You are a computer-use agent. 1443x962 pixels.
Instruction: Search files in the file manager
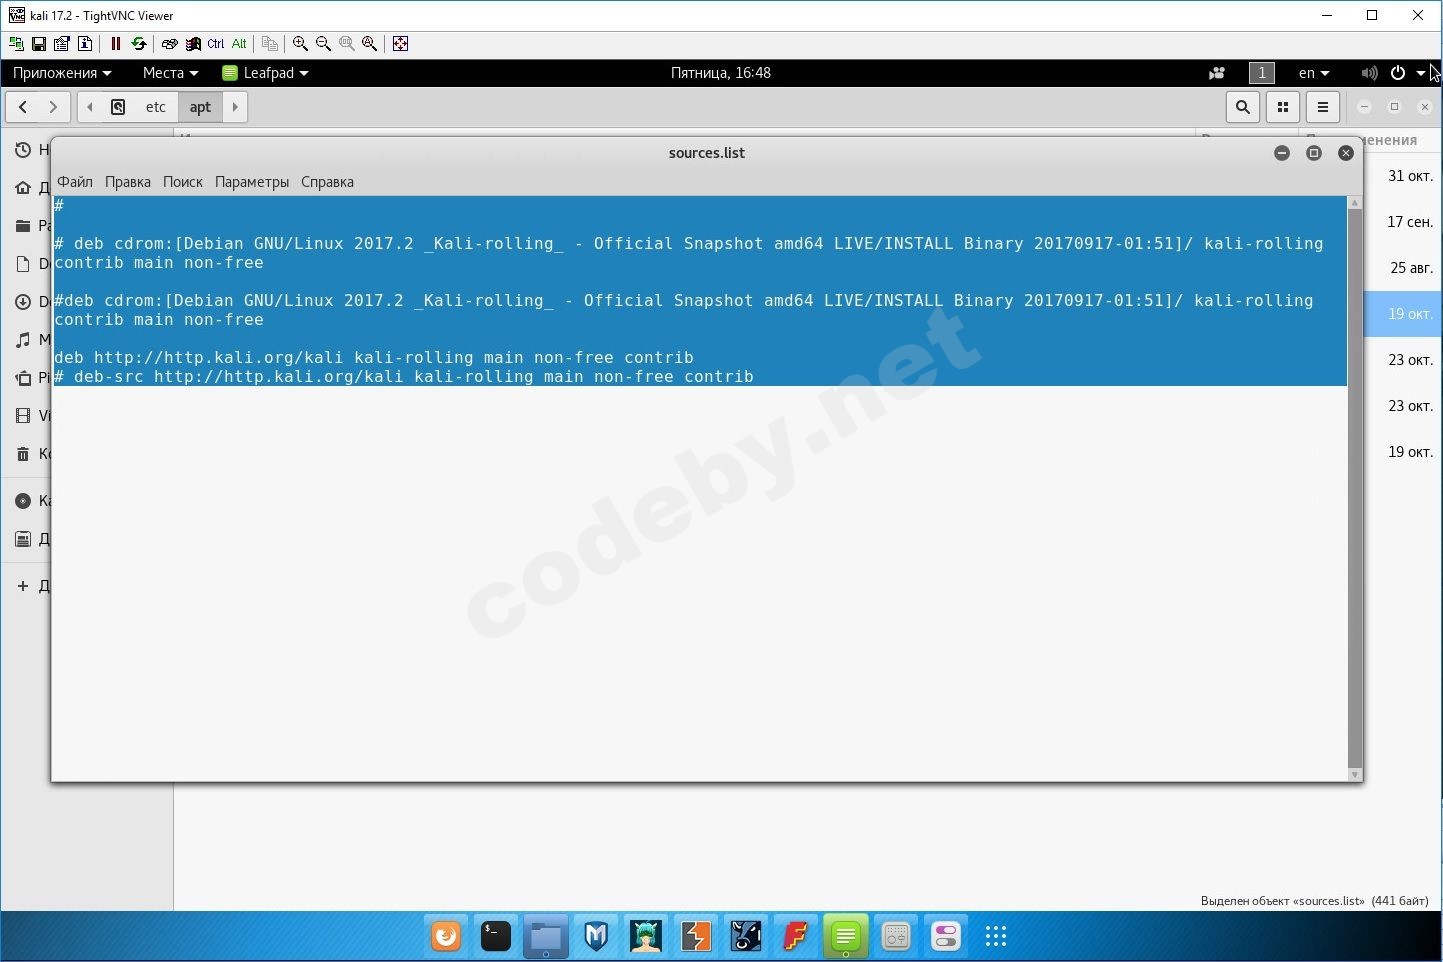coord(1243,107)
